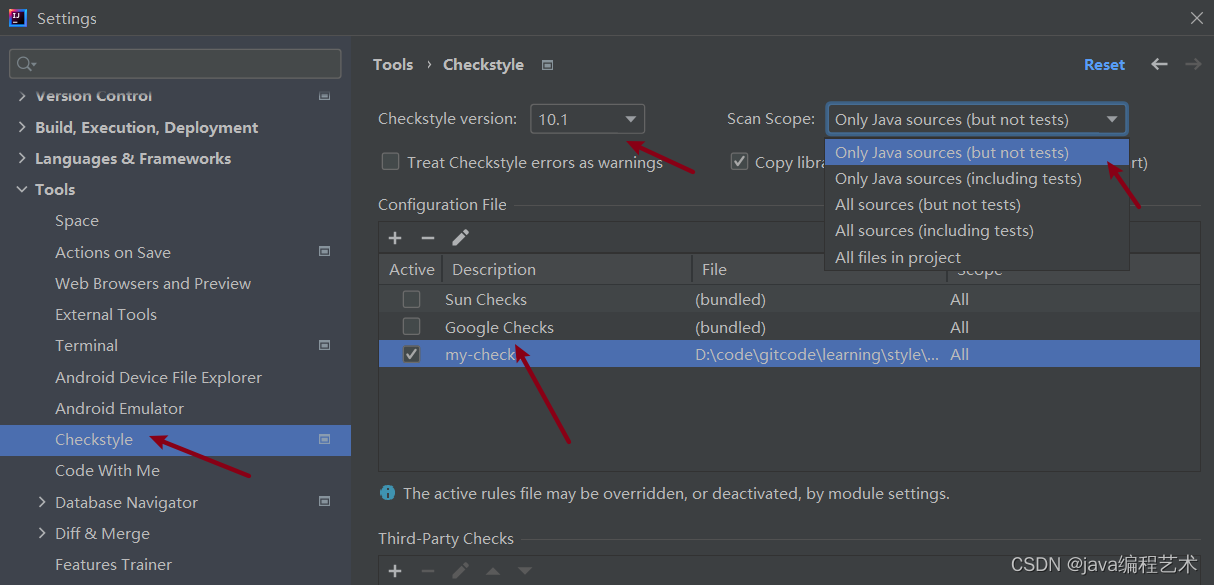Enable Treat Checkstyle errors as warnings
Screen dimensions: 1214x585
[390, 161]
